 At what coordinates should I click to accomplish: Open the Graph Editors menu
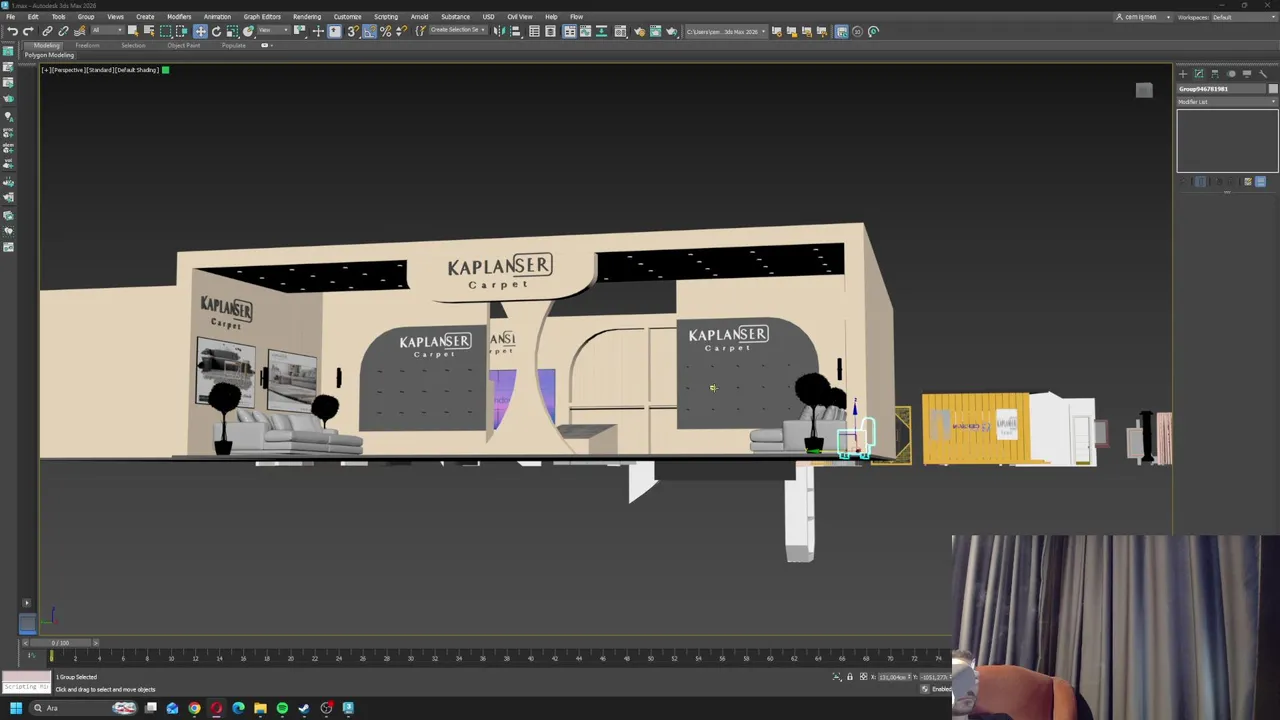point(262,17)
